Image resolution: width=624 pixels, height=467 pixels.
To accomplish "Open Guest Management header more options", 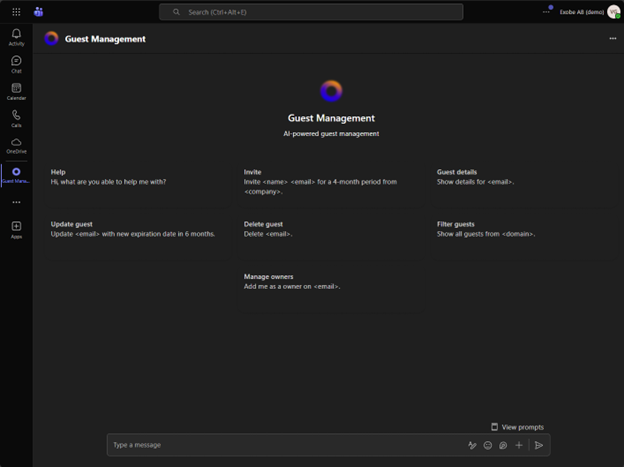I will point(612,39).
